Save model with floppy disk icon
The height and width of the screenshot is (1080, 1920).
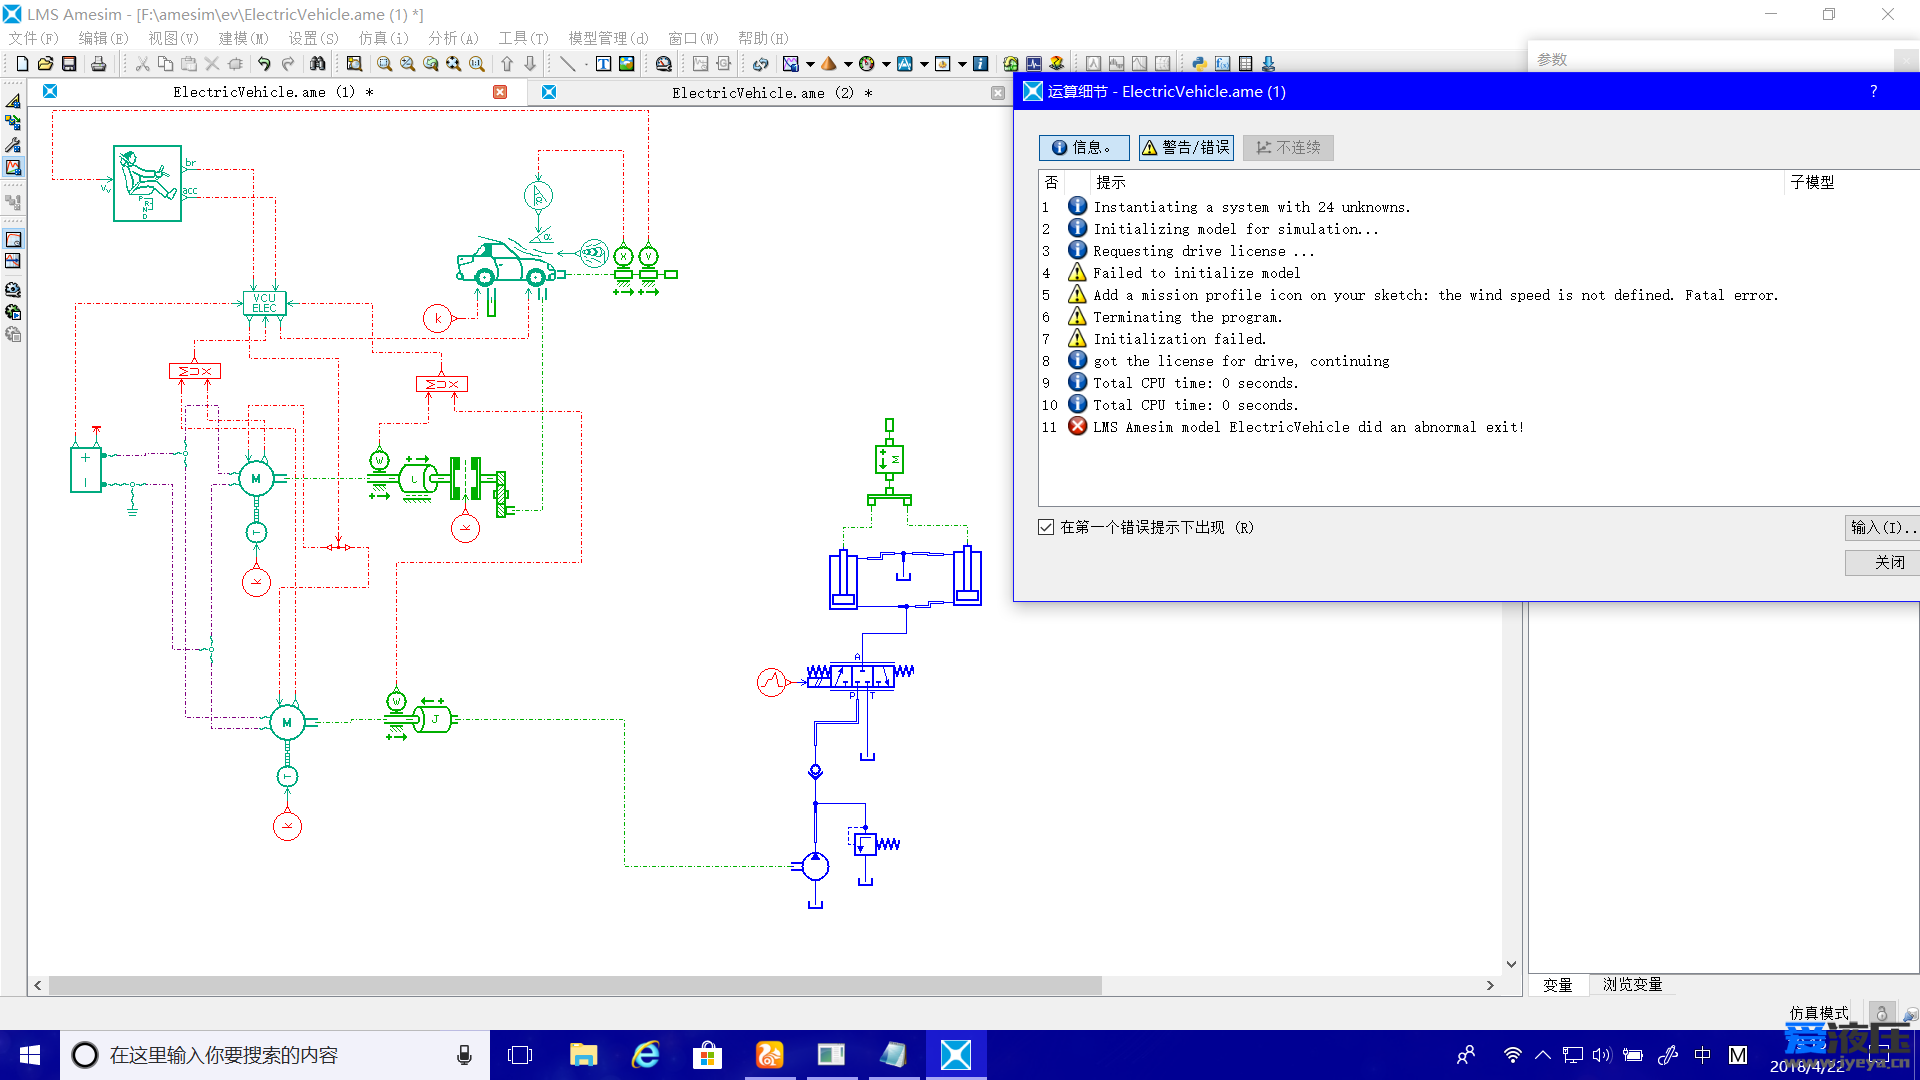coord(69,64)
